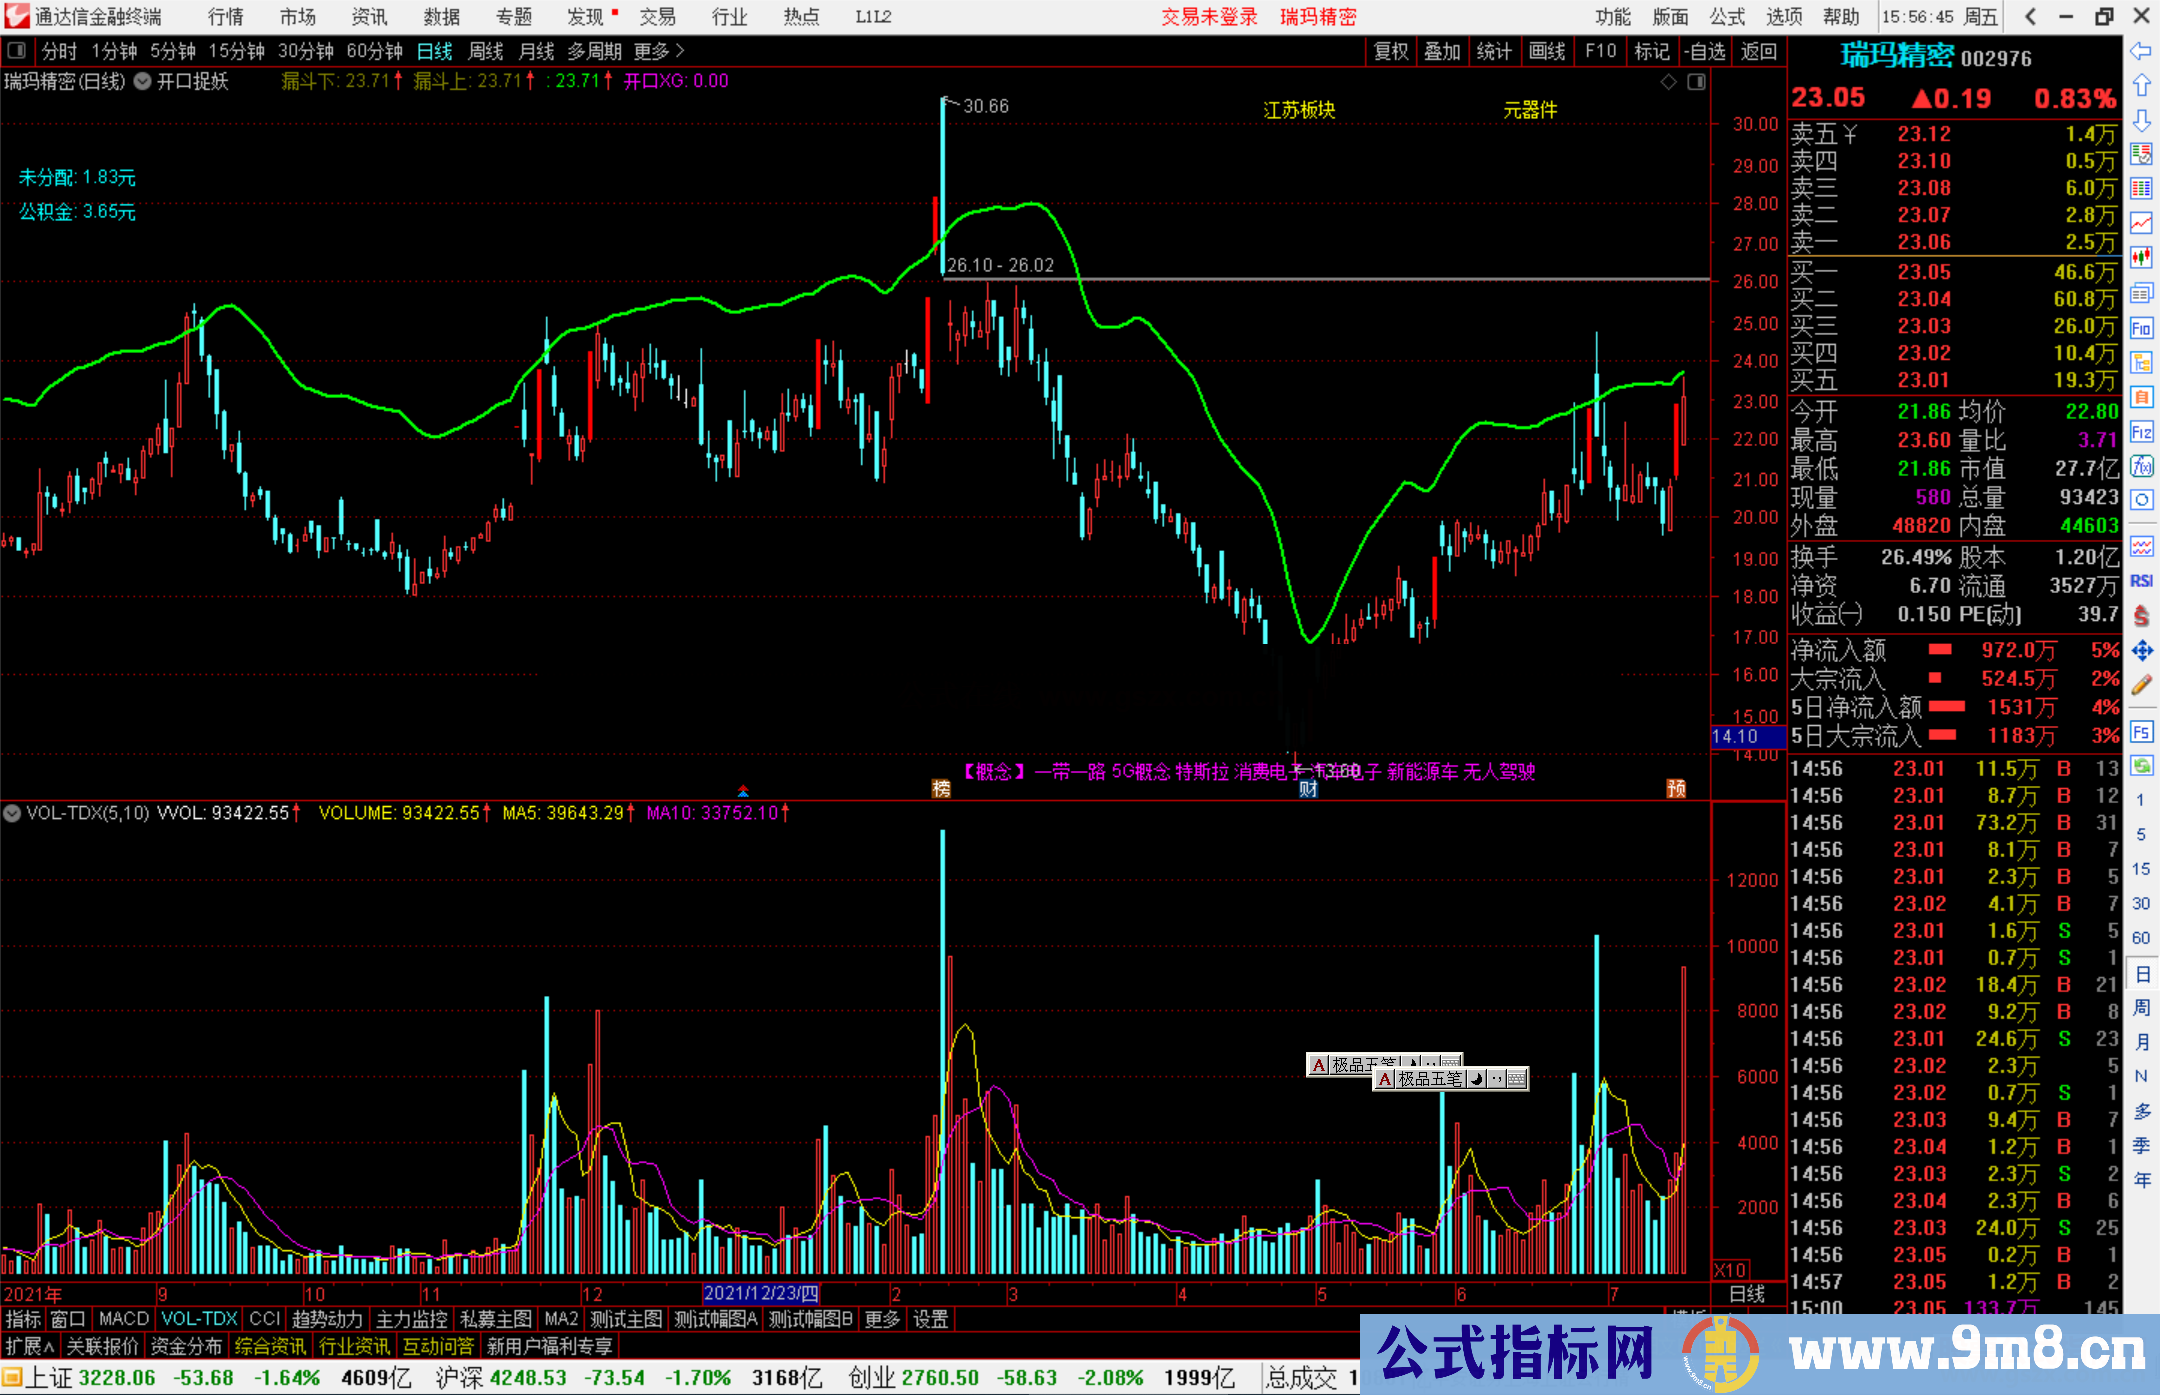Image resolution: width=2160 pixels, height=1395 pixels.
Task: Click the f(x) formula icon in sidebar
Action: click(x=2141, y=466)
